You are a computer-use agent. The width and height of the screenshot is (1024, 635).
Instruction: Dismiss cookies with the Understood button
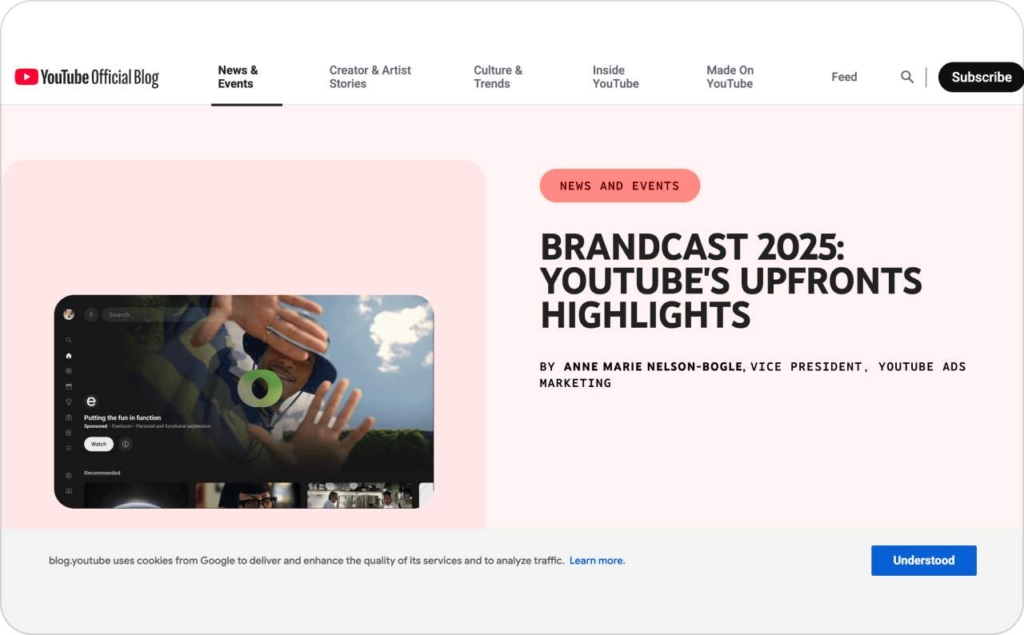coord(923,560)
